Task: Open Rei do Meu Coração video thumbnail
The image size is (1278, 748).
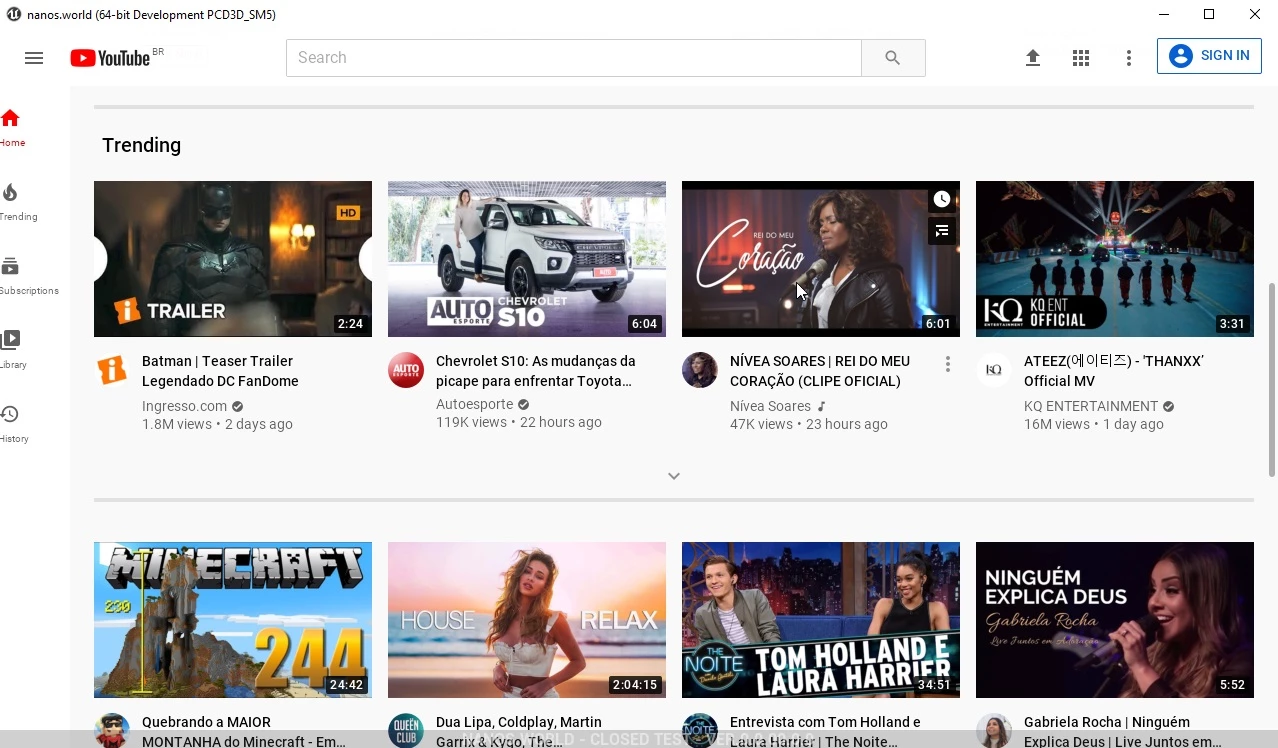Action: click(821, 259)
